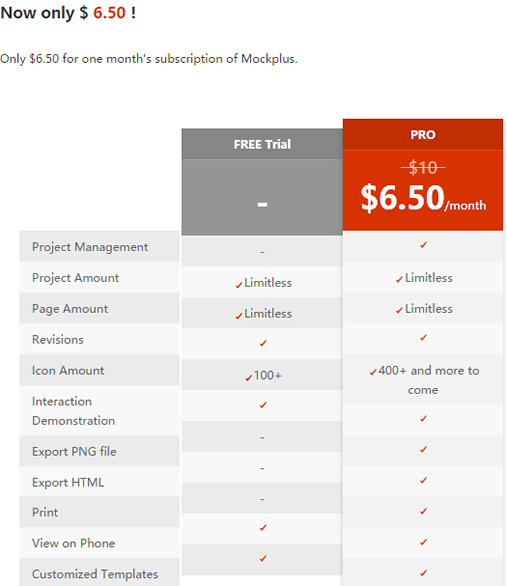Click the Interaction Demonstration row label
The image size is (507, 586).
[73, 411]
